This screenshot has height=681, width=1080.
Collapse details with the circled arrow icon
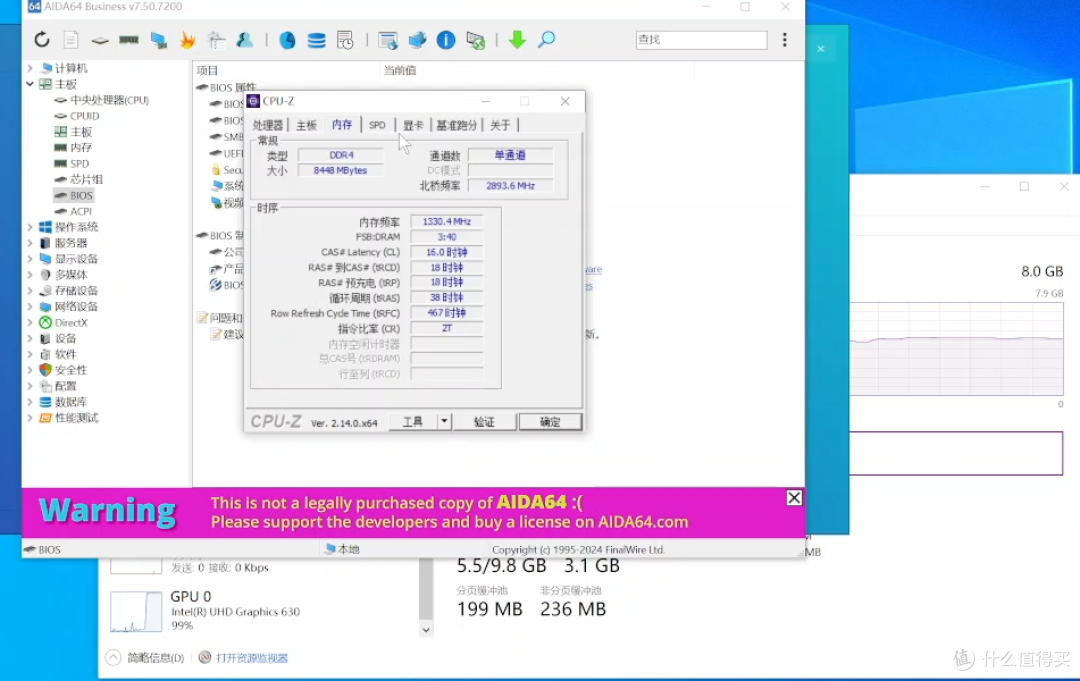point(113,658)
